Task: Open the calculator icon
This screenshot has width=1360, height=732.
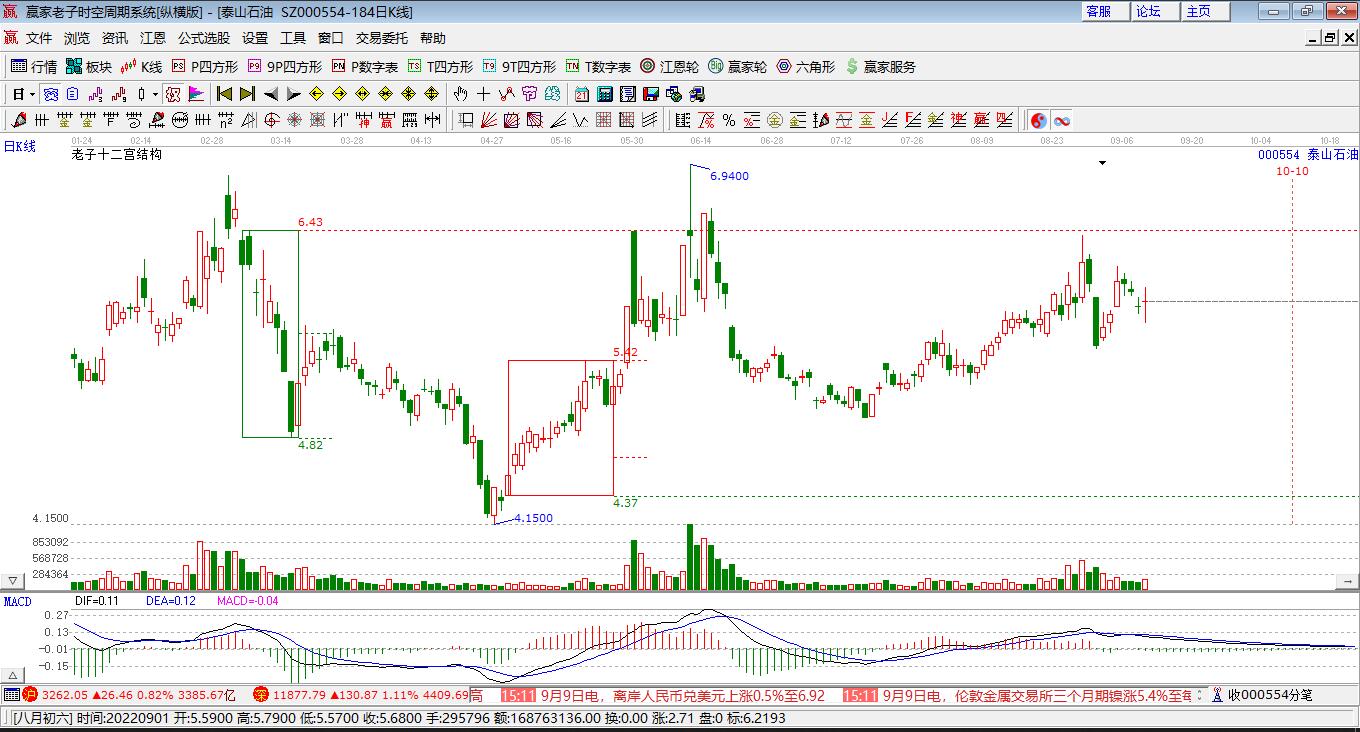Action: click(604, 94)
